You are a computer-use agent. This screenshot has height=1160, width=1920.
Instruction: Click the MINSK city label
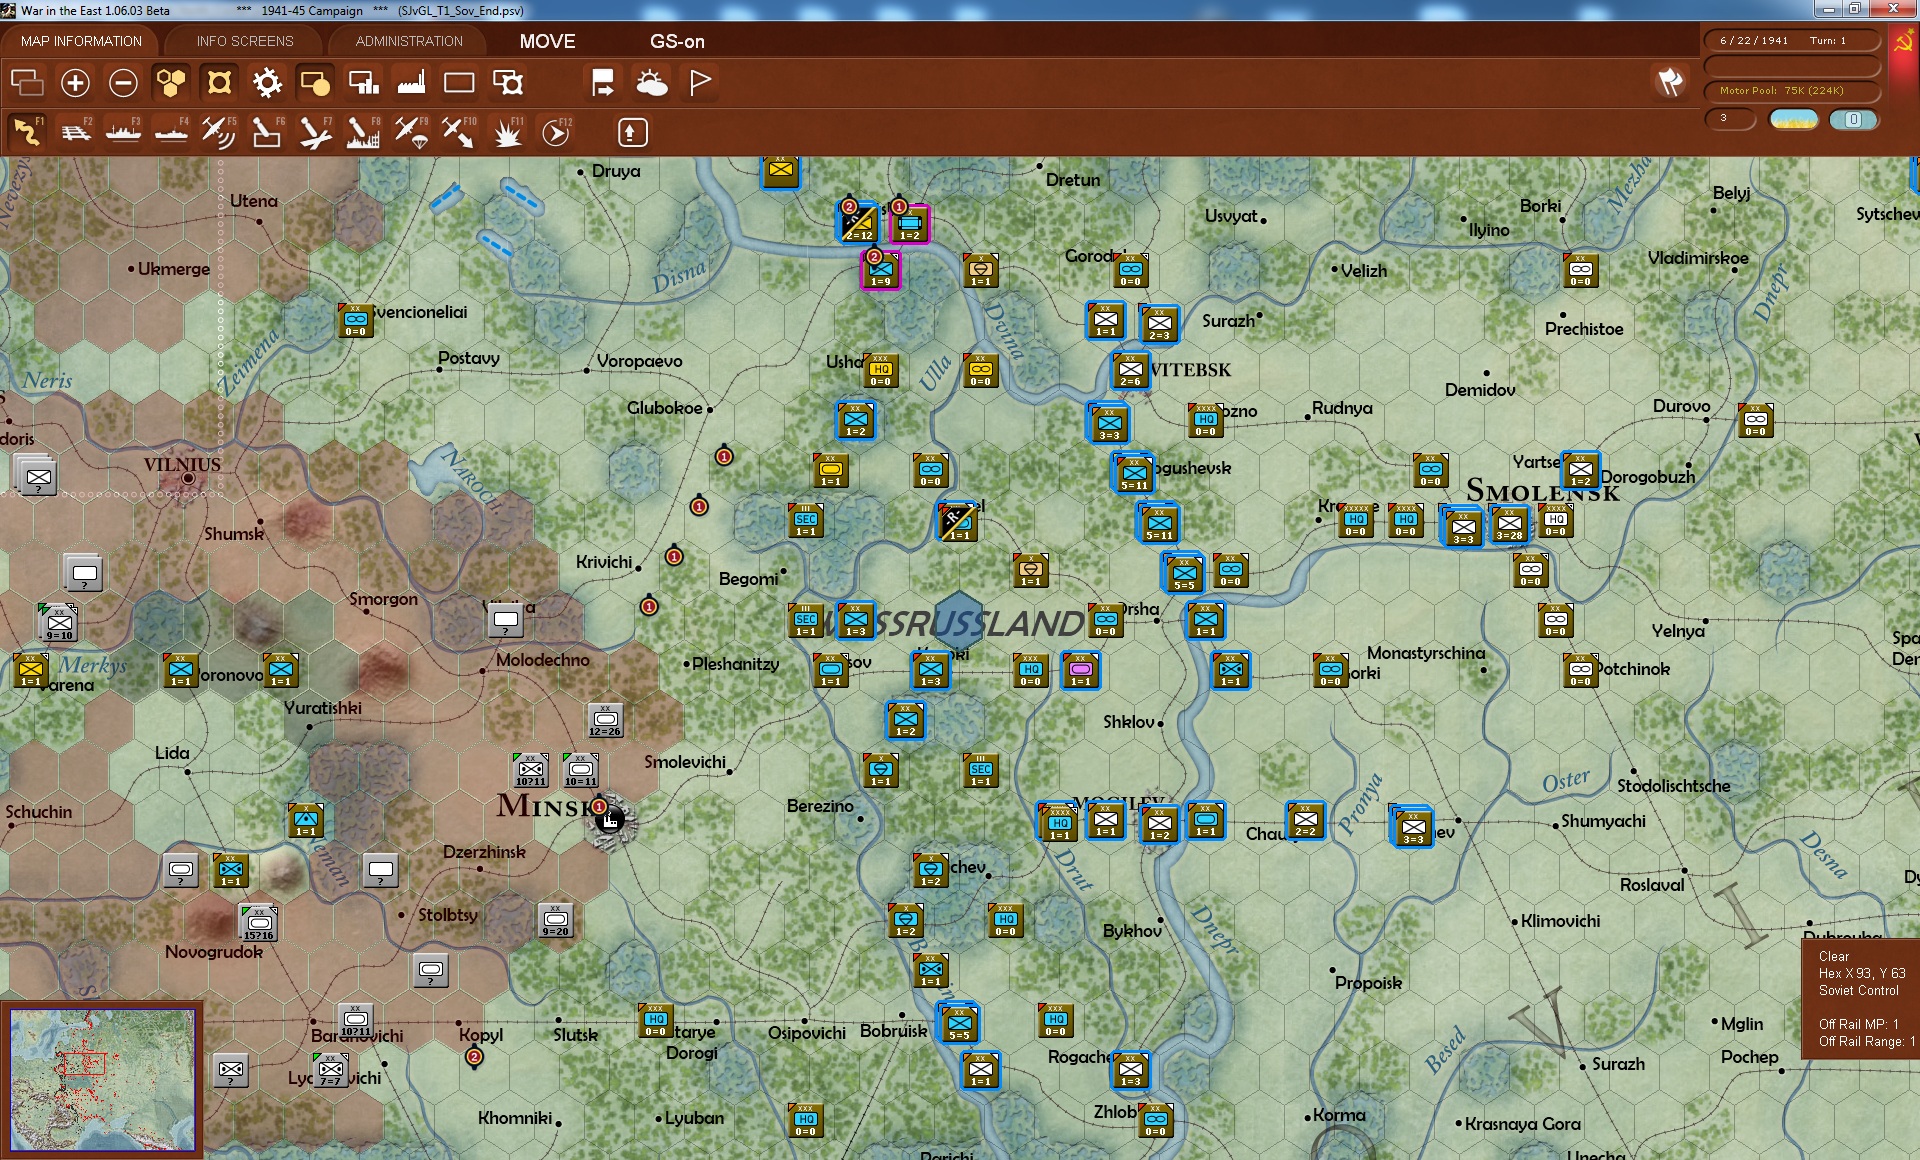(546, 806)
